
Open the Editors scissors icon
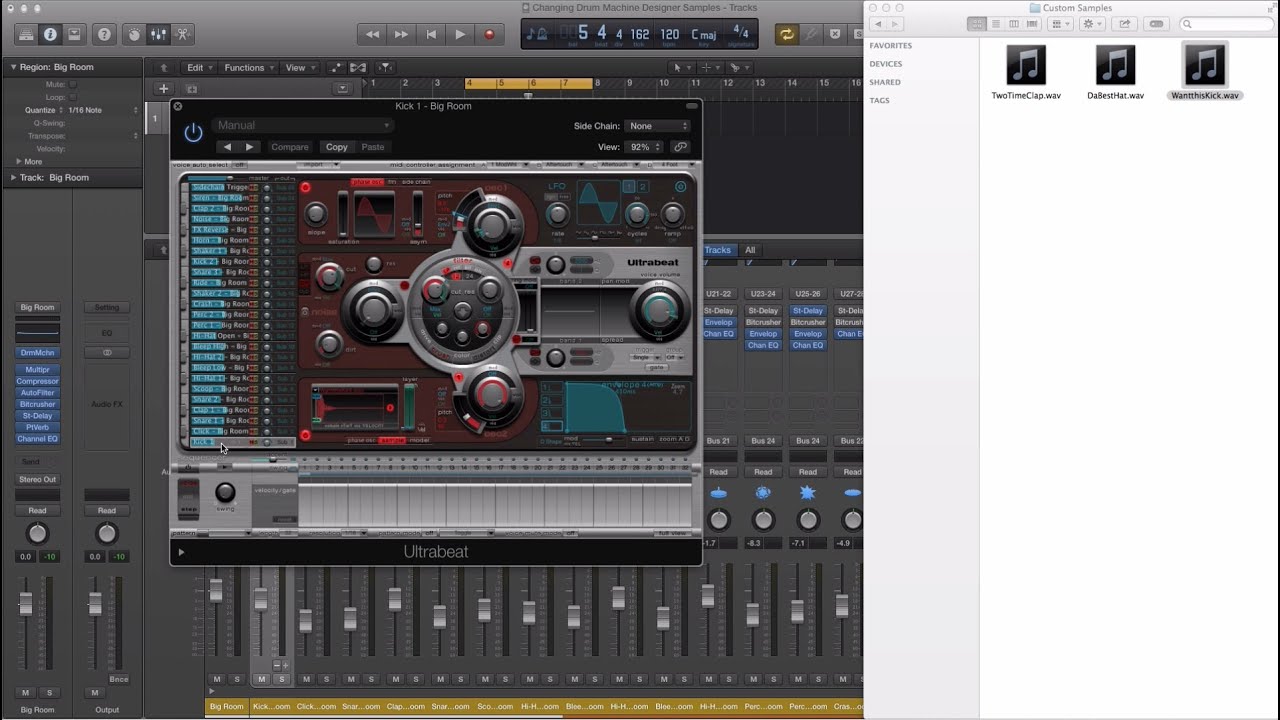point(182,34)
